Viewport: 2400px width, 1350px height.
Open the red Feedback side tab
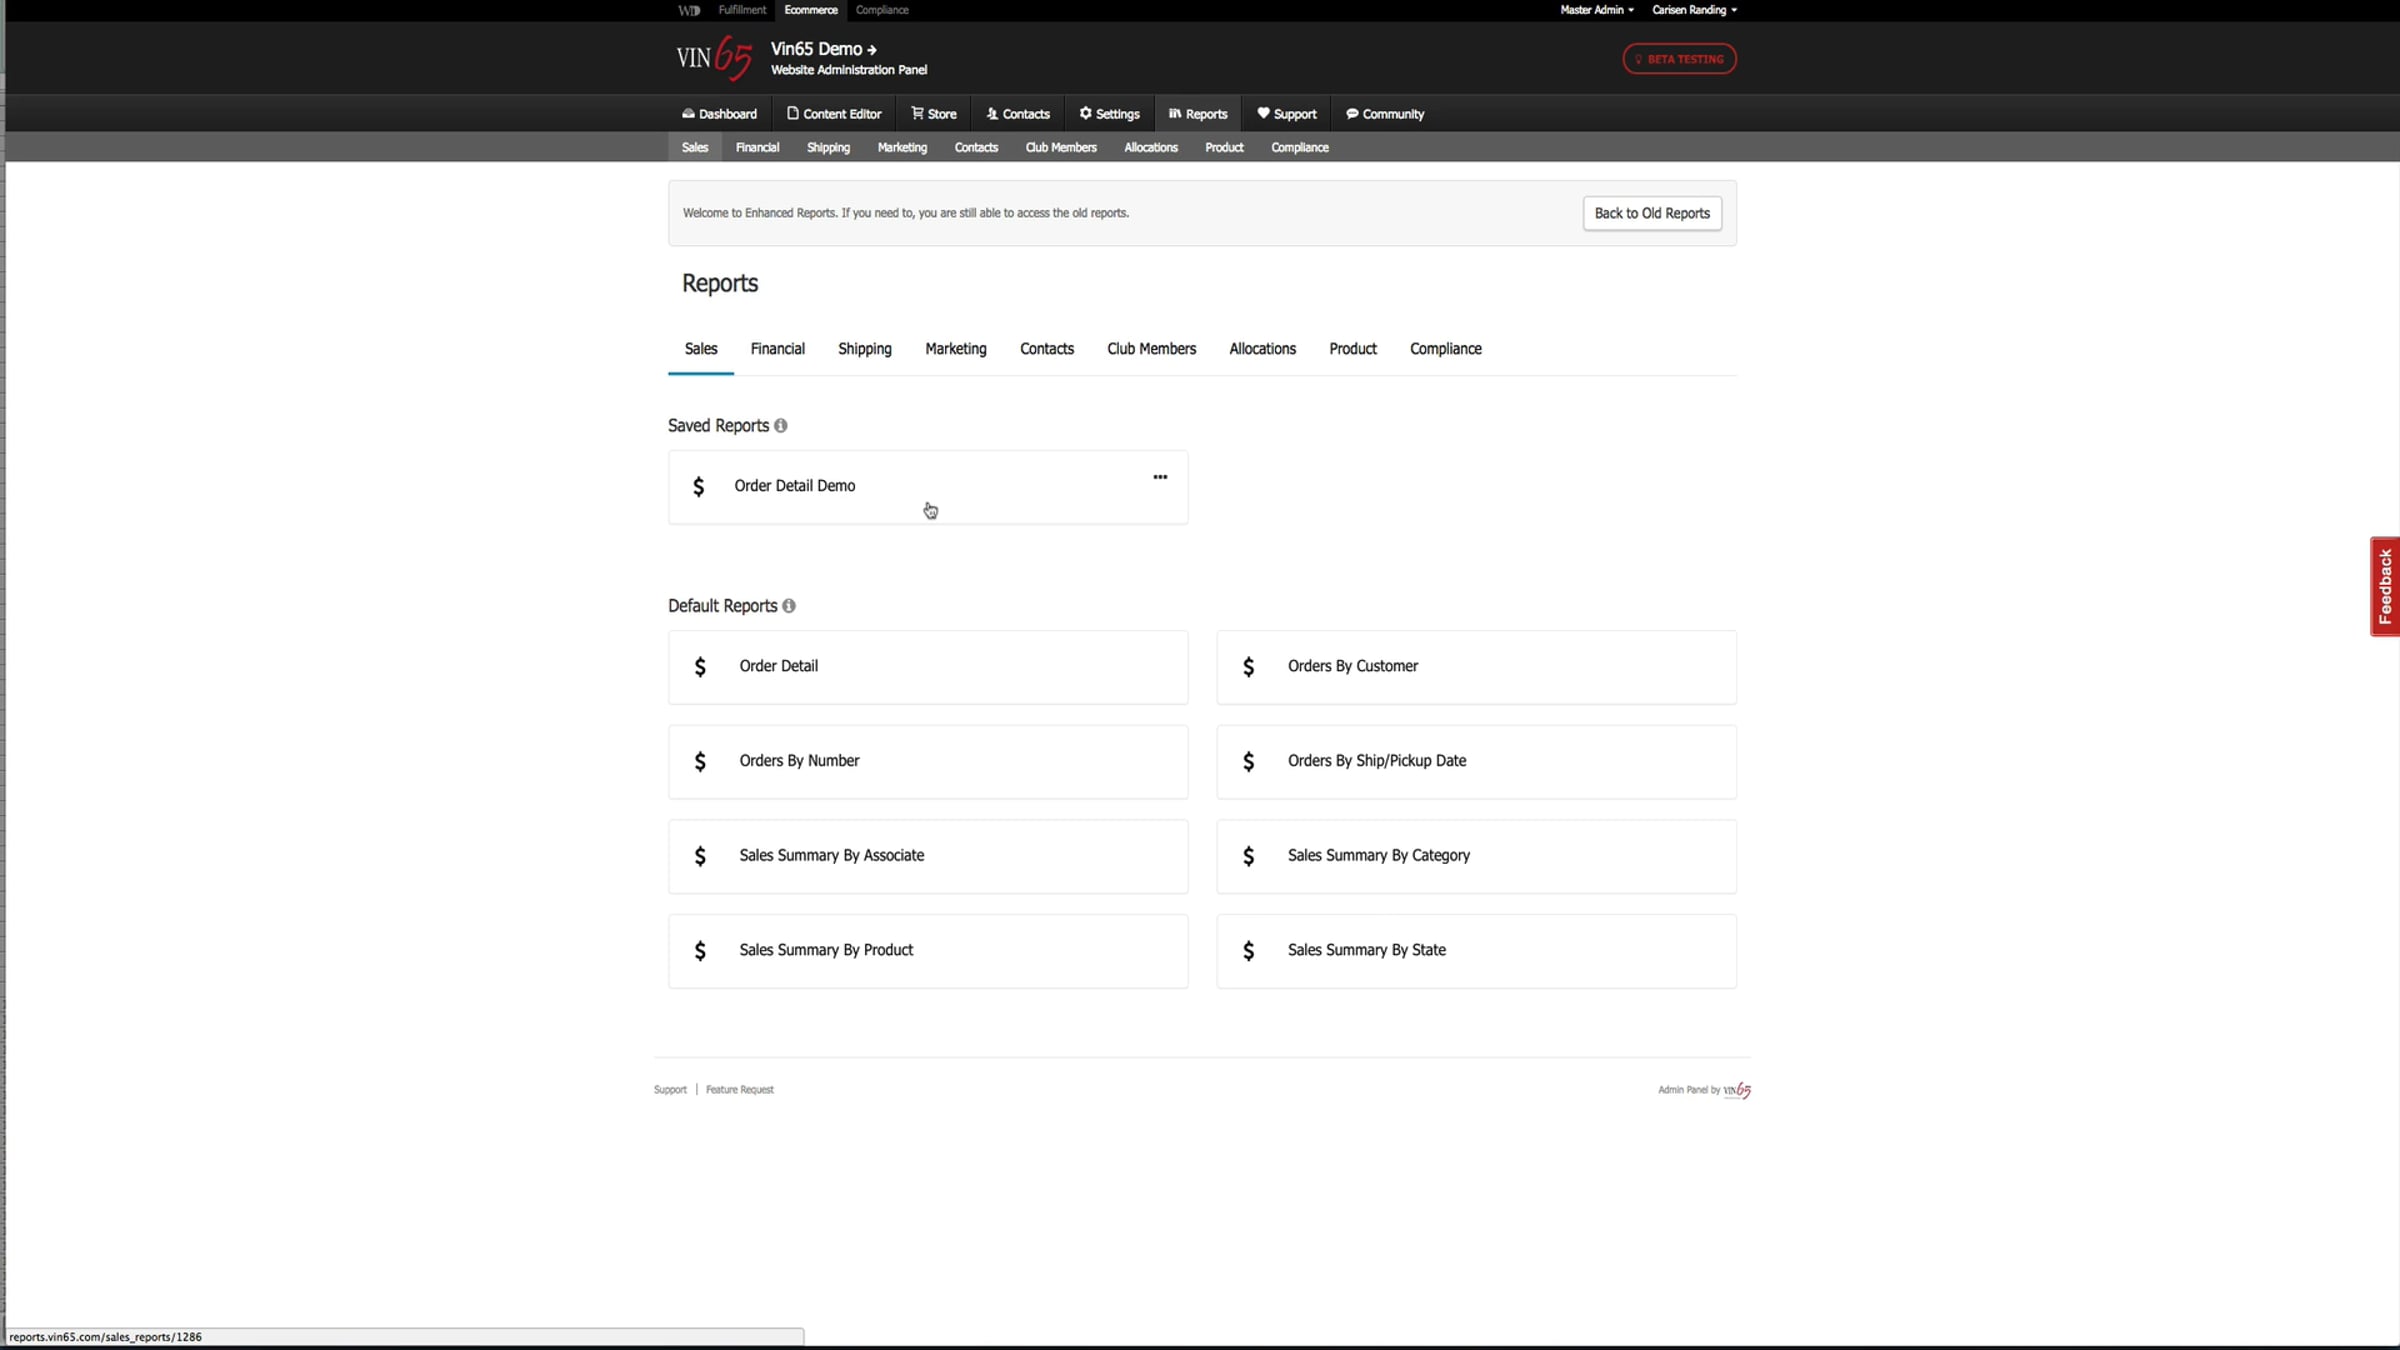[x=2385, y=586]
